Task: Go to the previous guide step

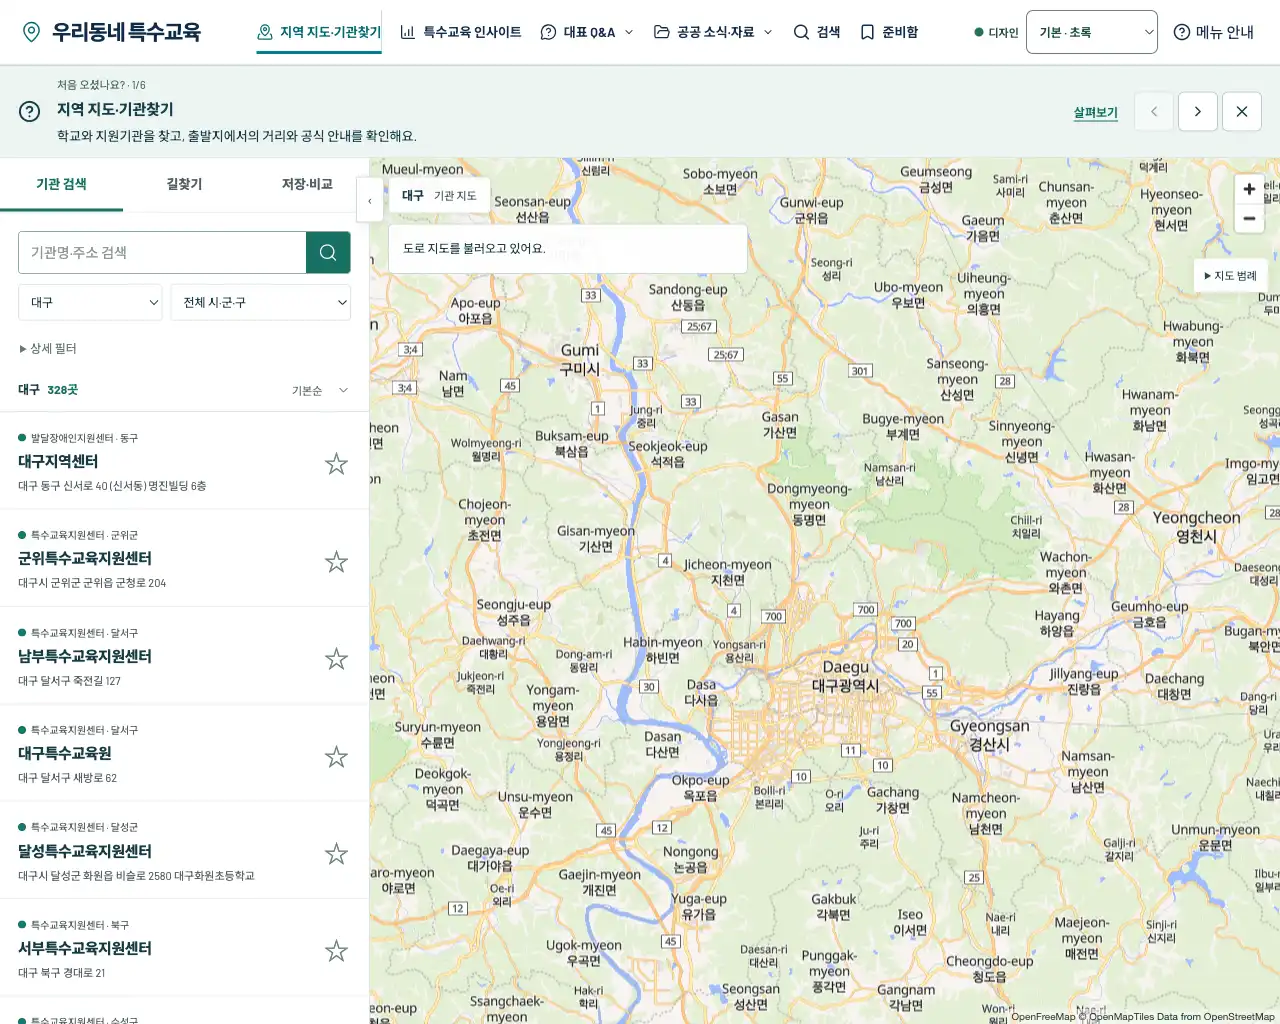Action: (x=1154, y=112)
